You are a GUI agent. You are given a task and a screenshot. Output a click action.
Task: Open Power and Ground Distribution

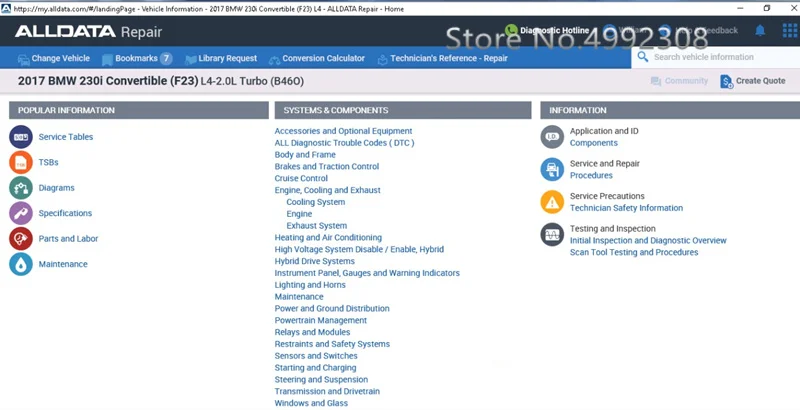(x=332, y=309)
